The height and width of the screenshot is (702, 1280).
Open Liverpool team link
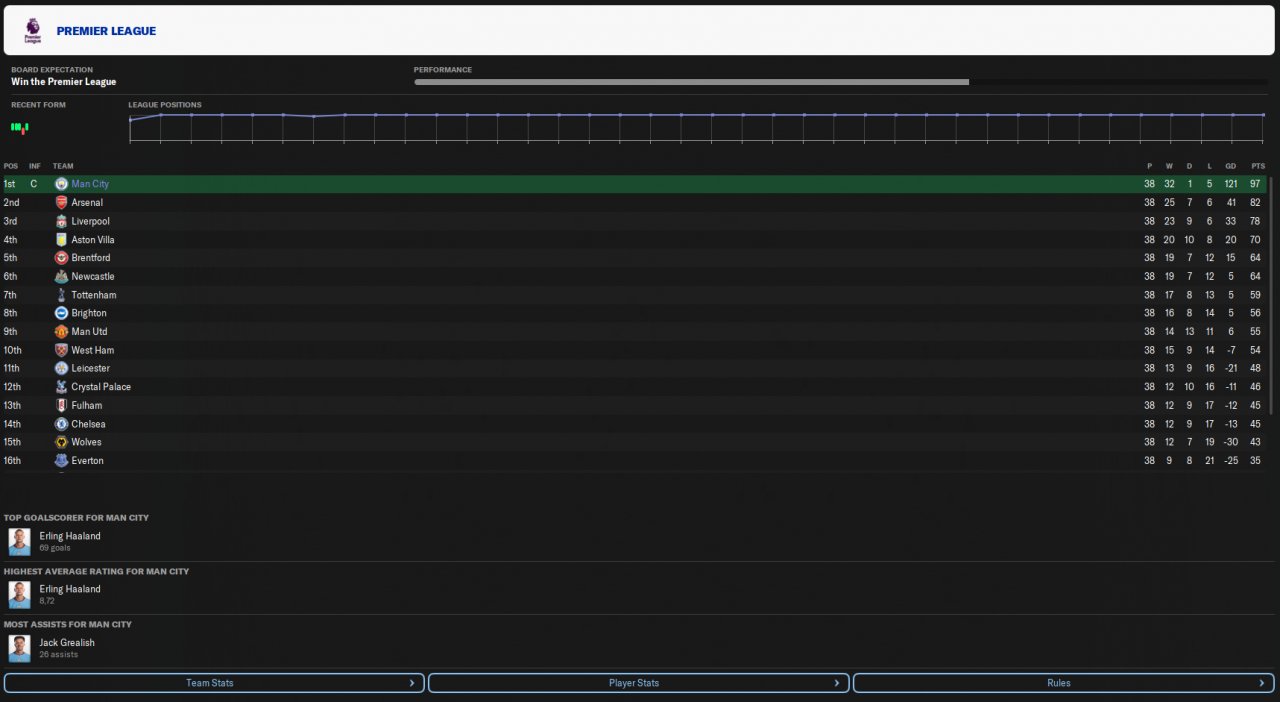click(x=90, y=221)
